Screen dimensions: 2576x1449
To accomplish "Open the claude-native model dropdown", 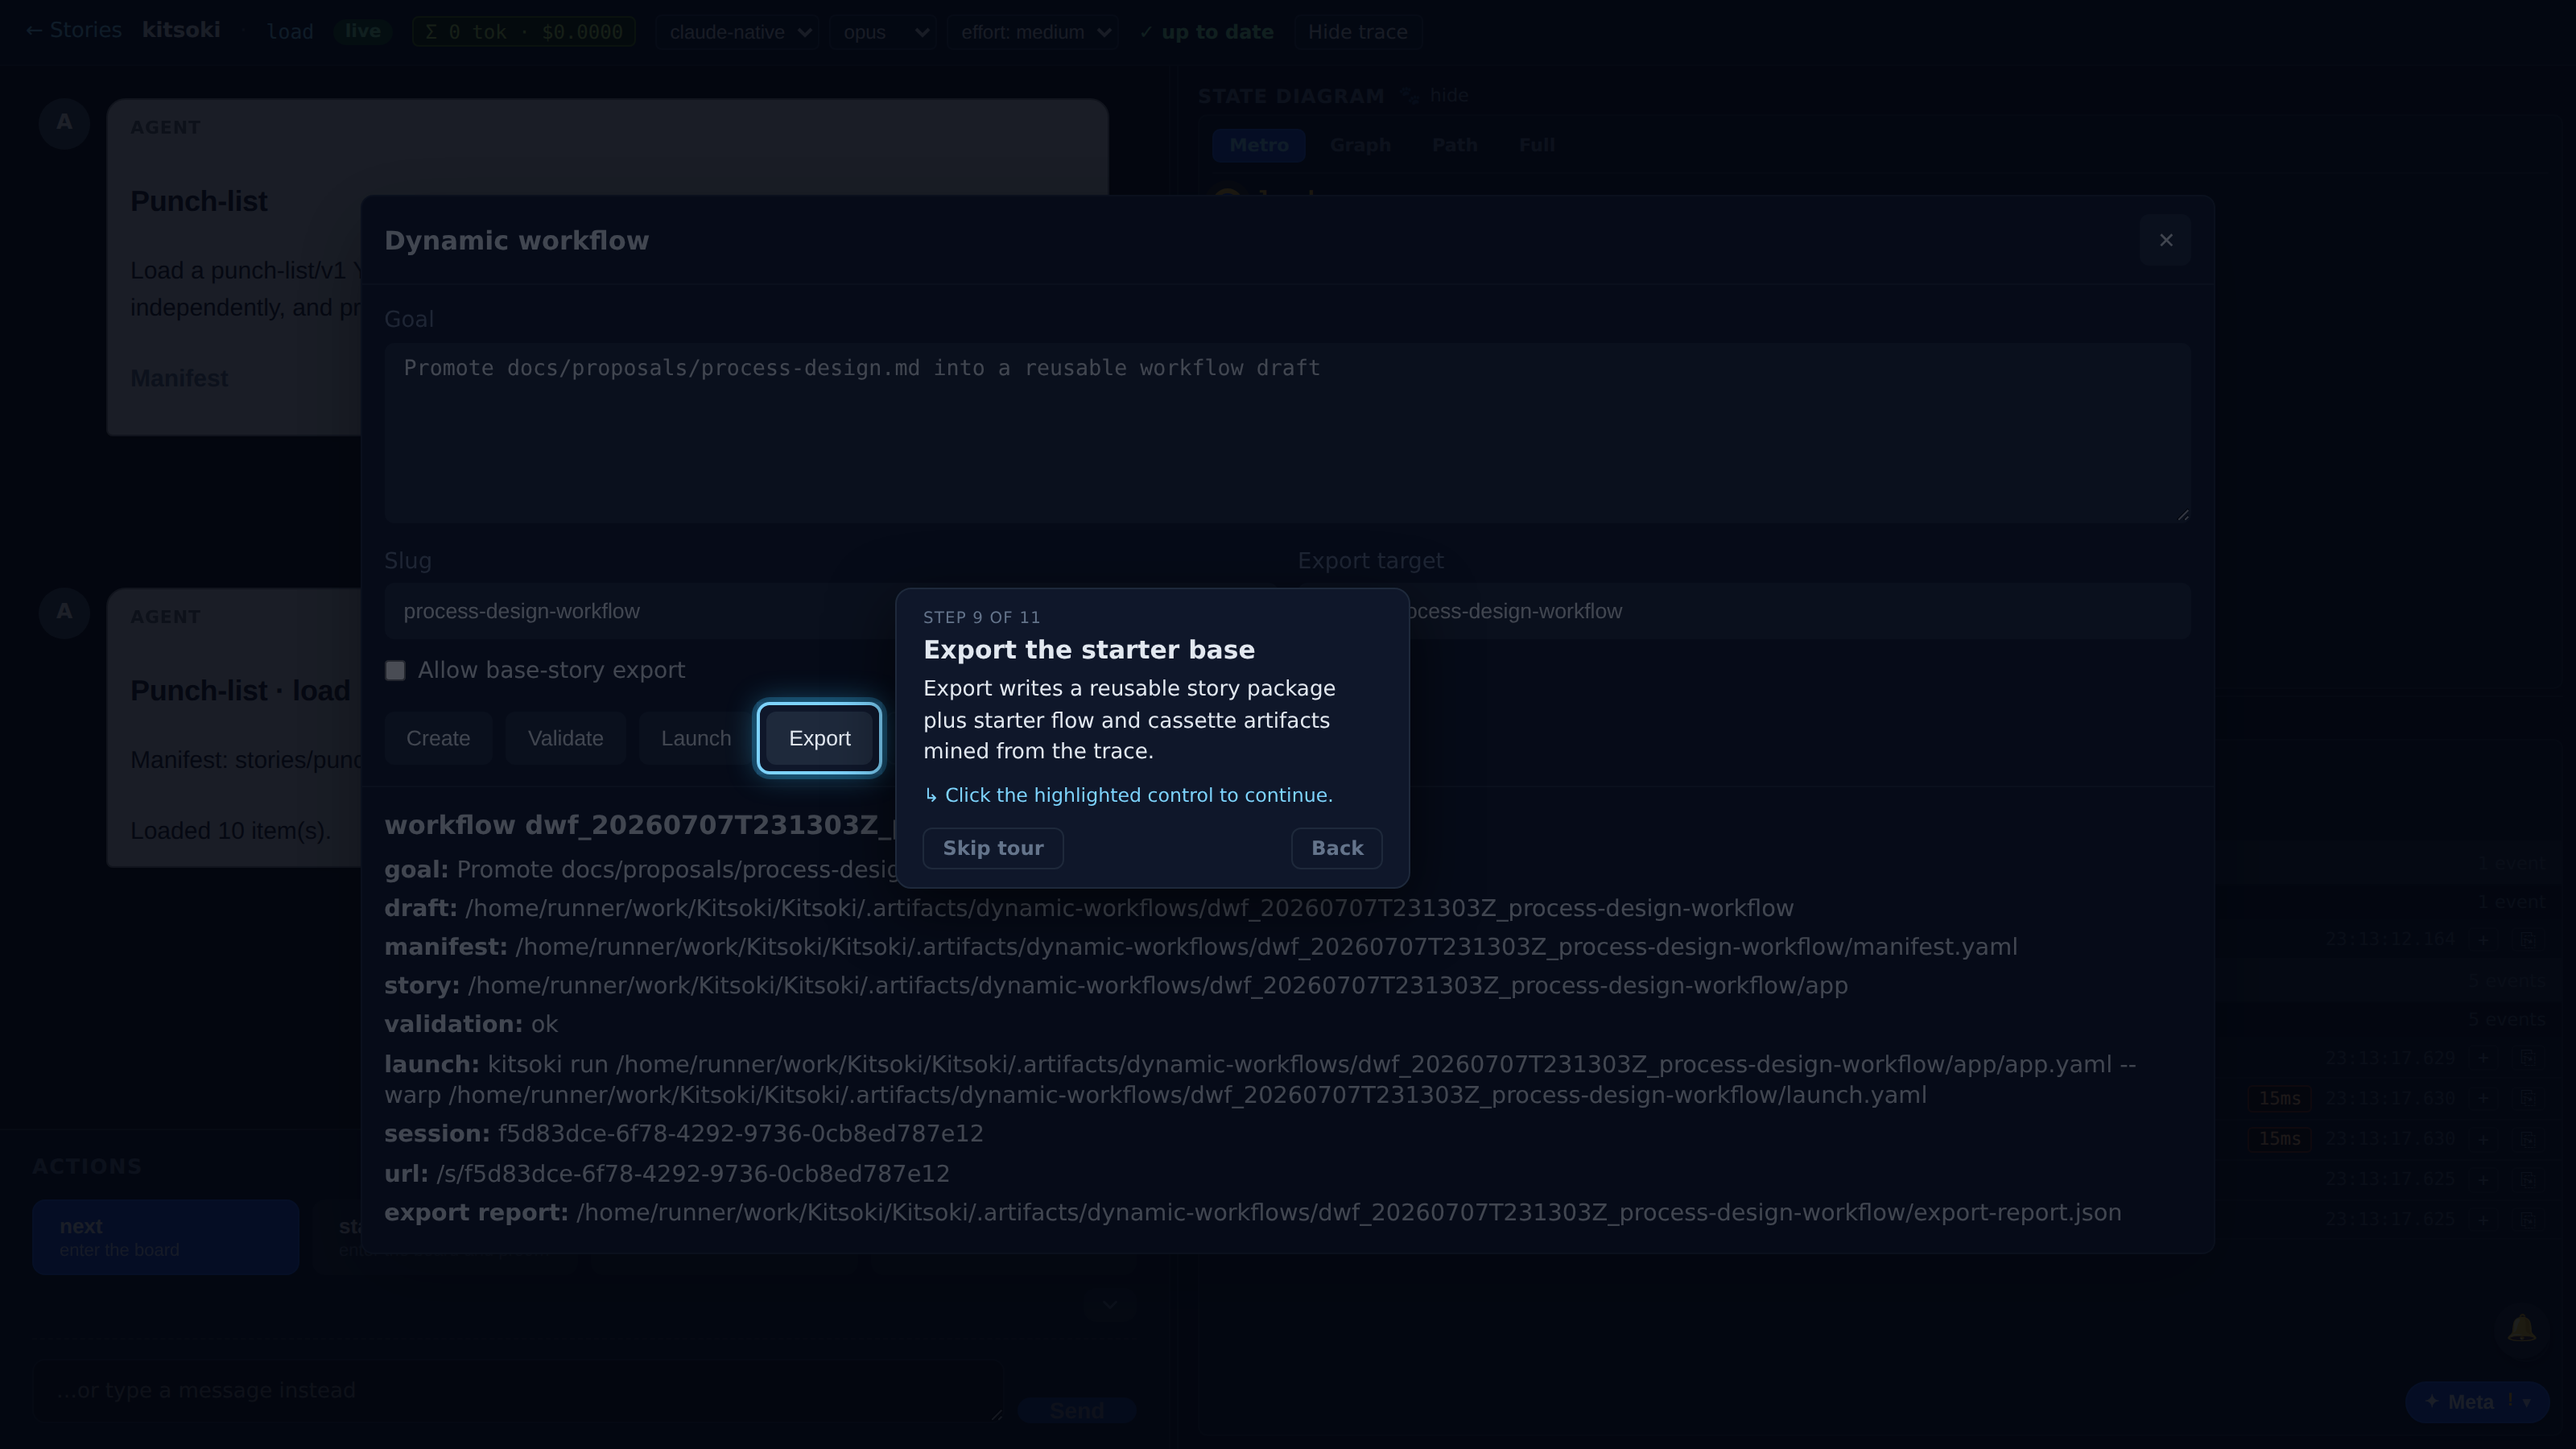I will pyautogui.click(x=739, y=32).
